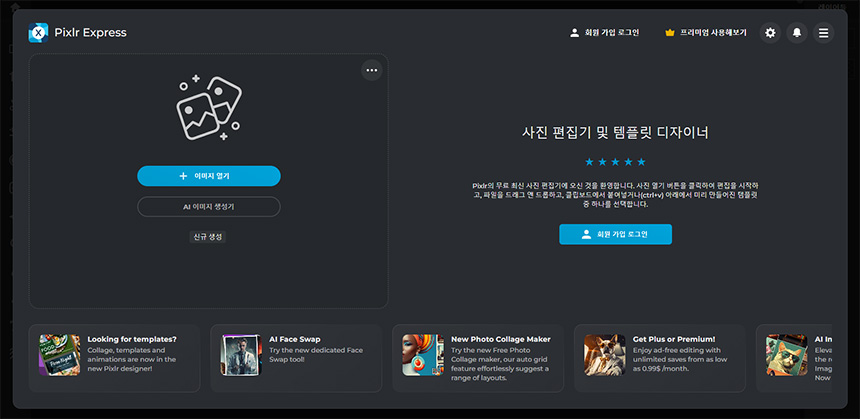Click the AI Face Swap man thumbnail
This screenshot has height=419, width=860.
point(241,355)
